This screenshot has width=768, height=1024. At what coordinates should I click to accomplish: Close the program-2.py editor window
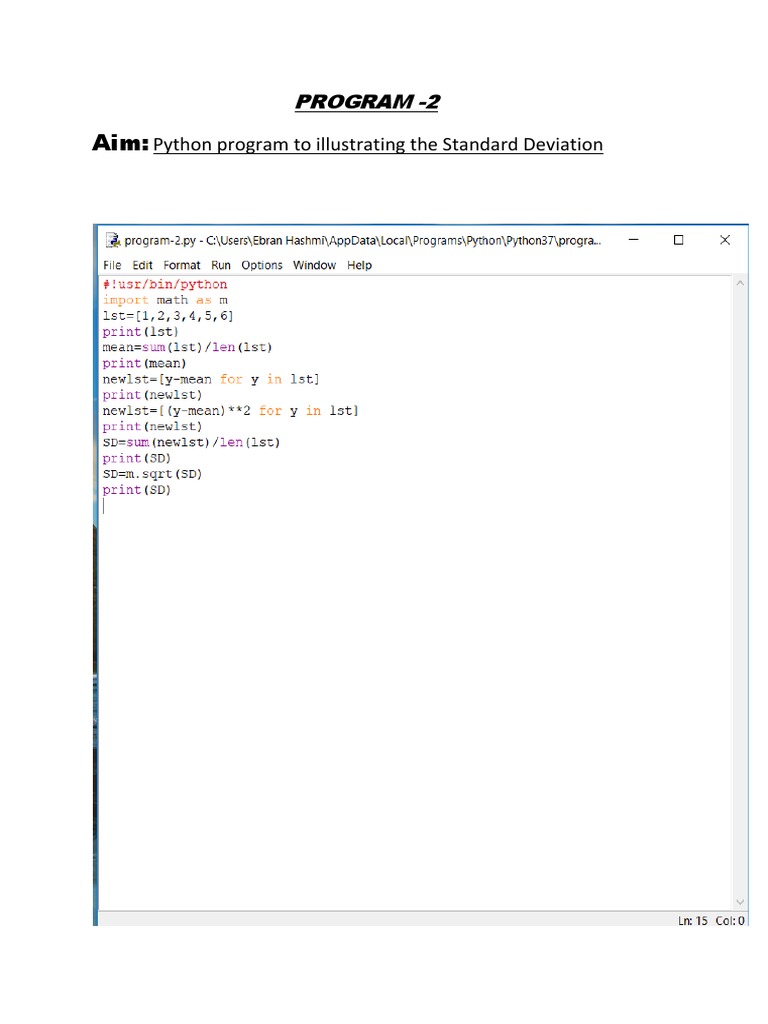pyautogui.click(x=725, y=240)
